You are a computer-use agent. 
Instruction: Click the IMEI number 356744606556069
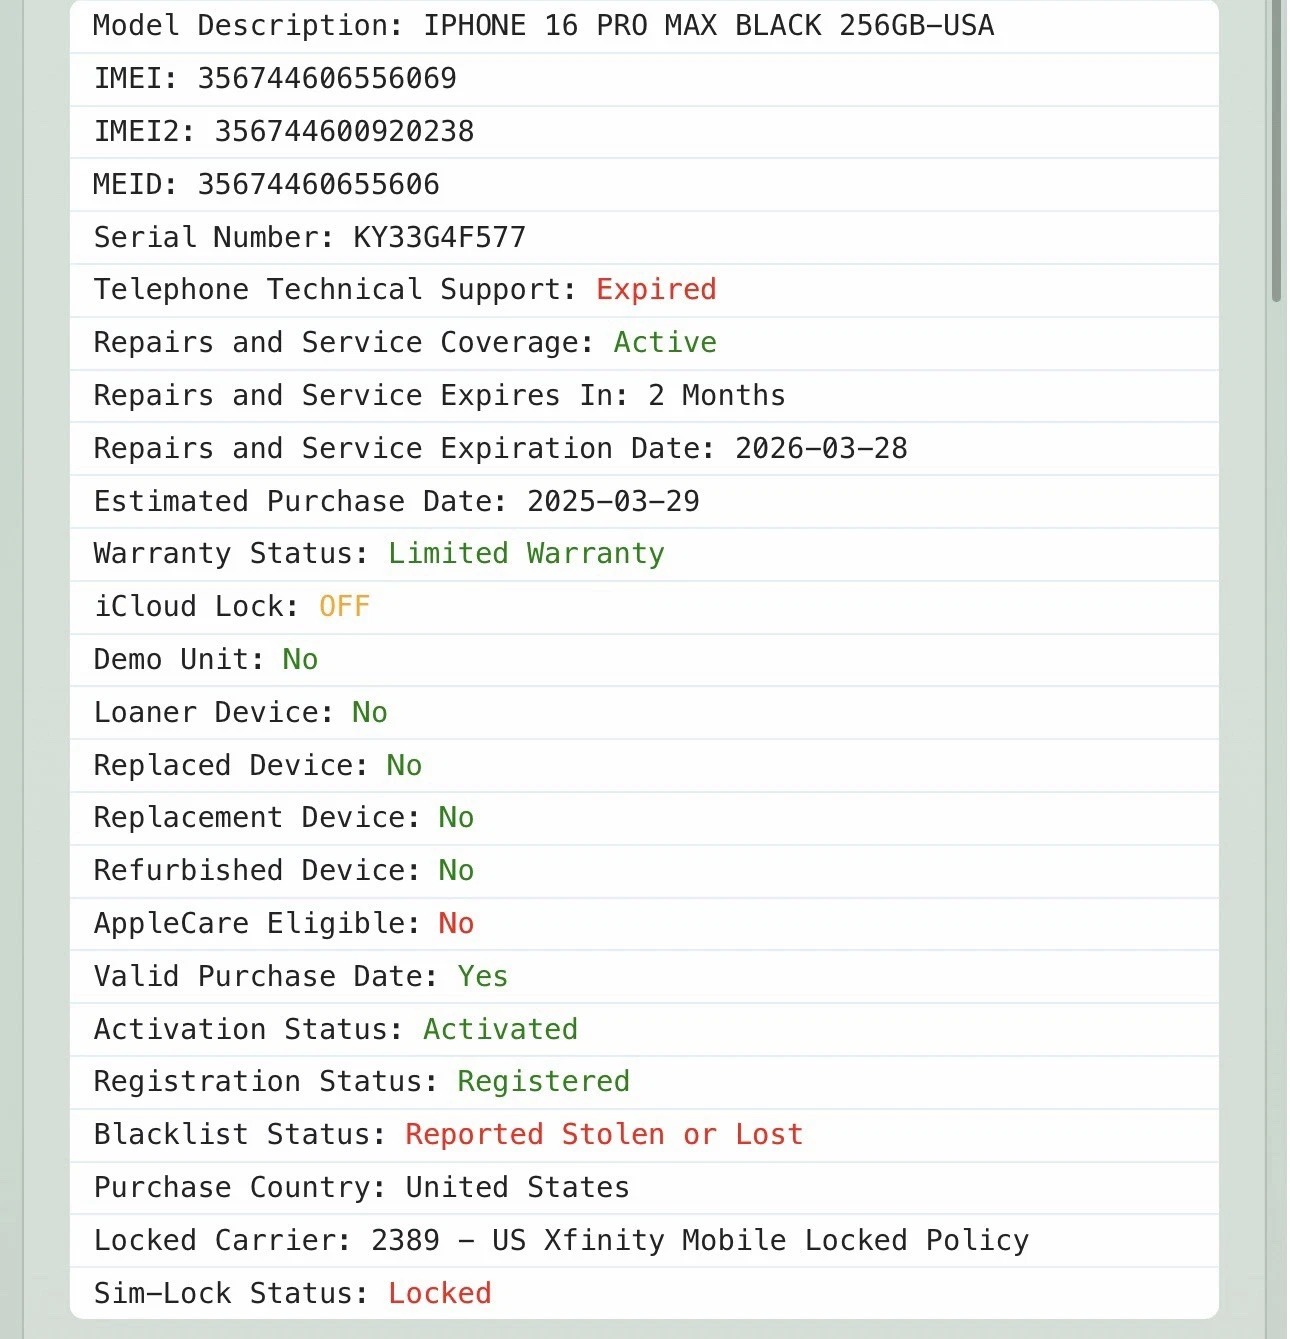[327, 78]
